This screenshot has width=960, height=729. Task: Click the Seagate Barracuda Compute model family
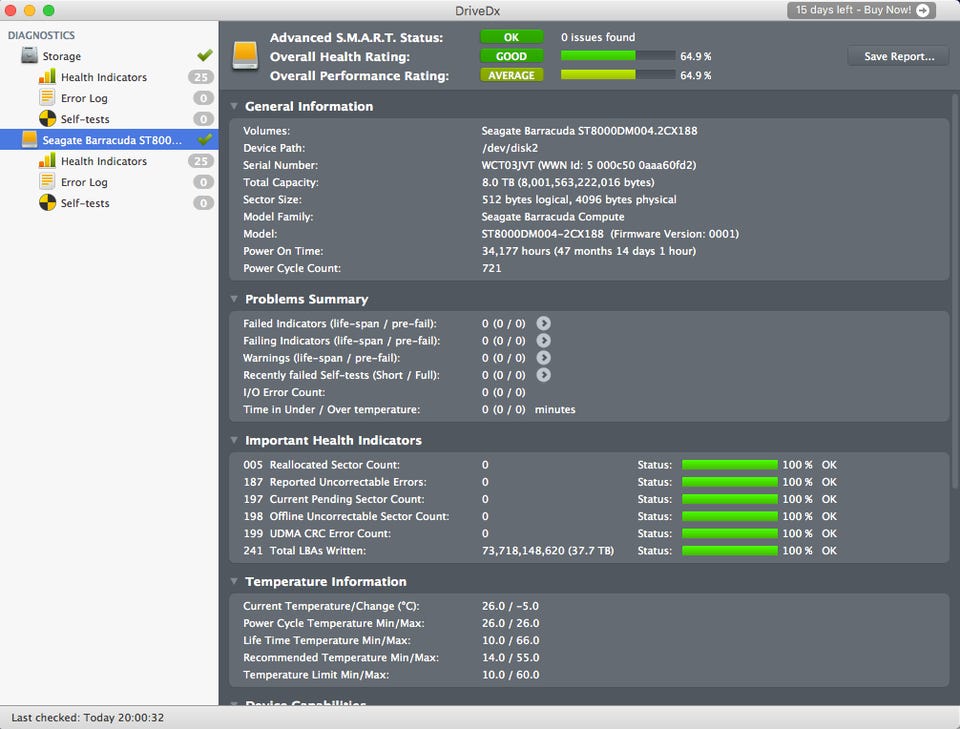click(x=553, y=217)
